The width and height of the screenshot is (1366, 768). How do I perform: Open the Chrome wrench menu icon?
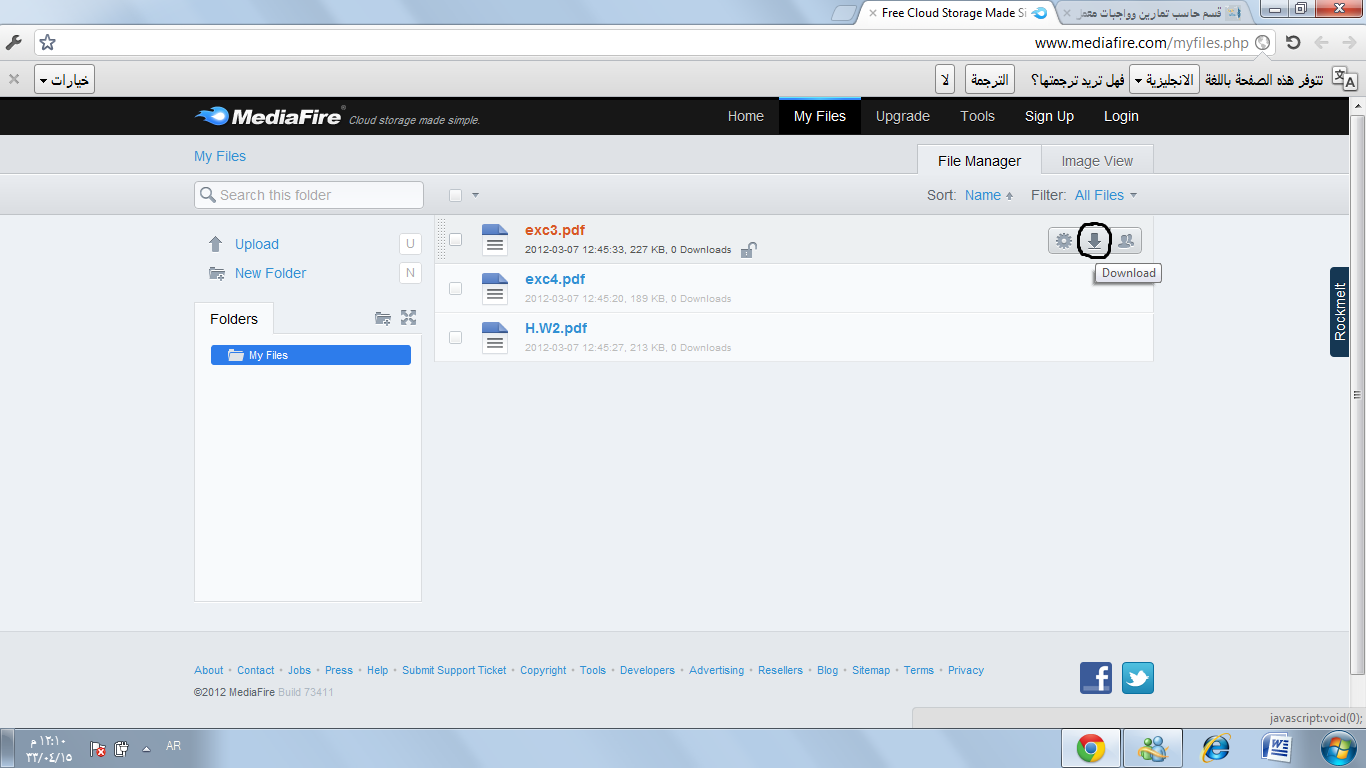pyautogui.click(x=14, y=43)
